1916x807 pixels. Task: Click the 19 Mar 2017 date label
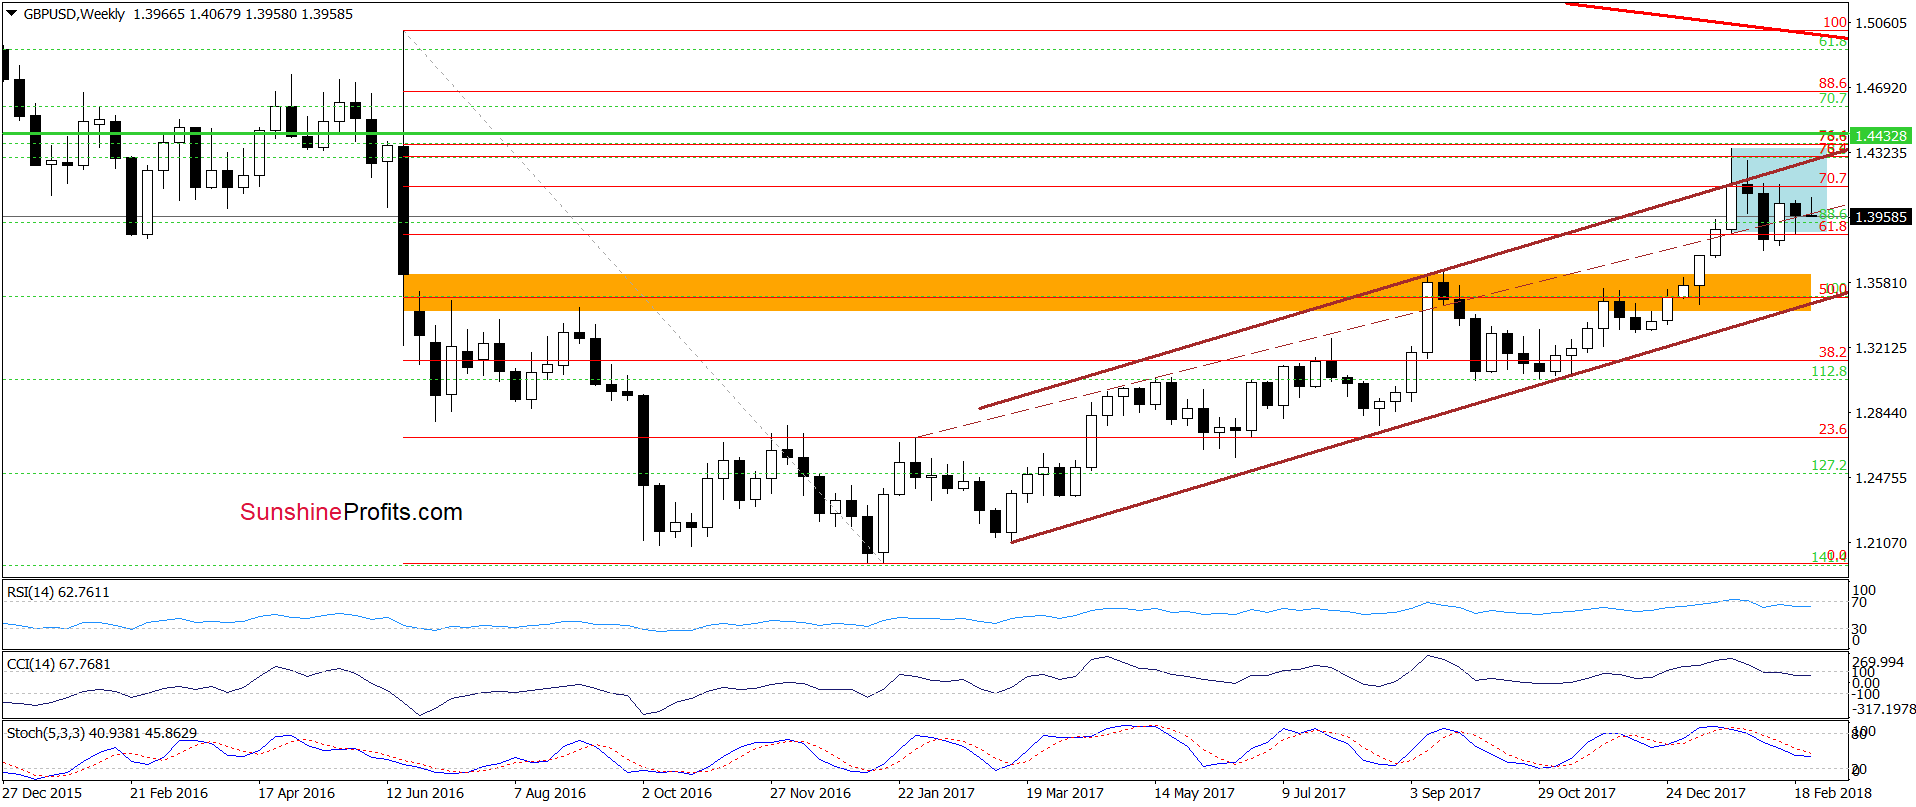tap(1065, 793)
